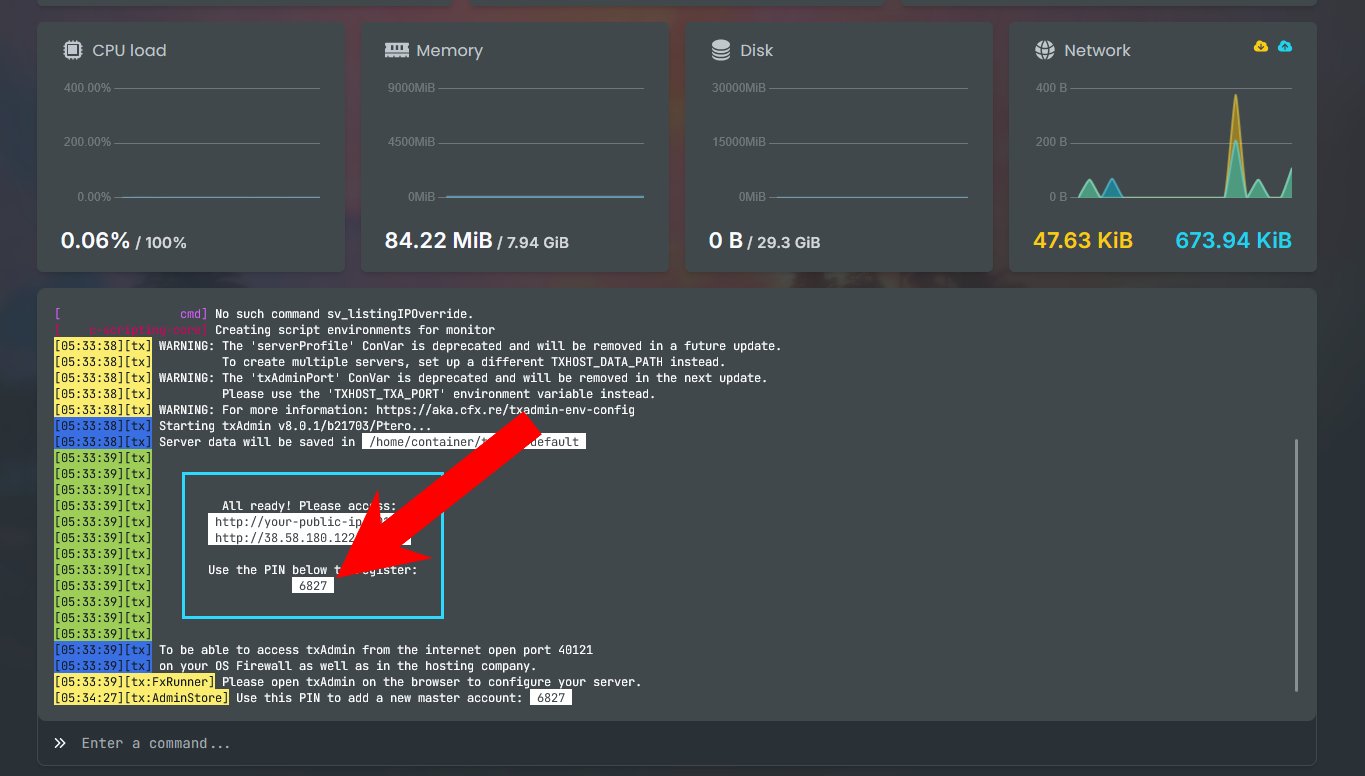The image size is (1365, 776).
Task: Click the 'CPU load' card title
Action: [x=129, y=50]
